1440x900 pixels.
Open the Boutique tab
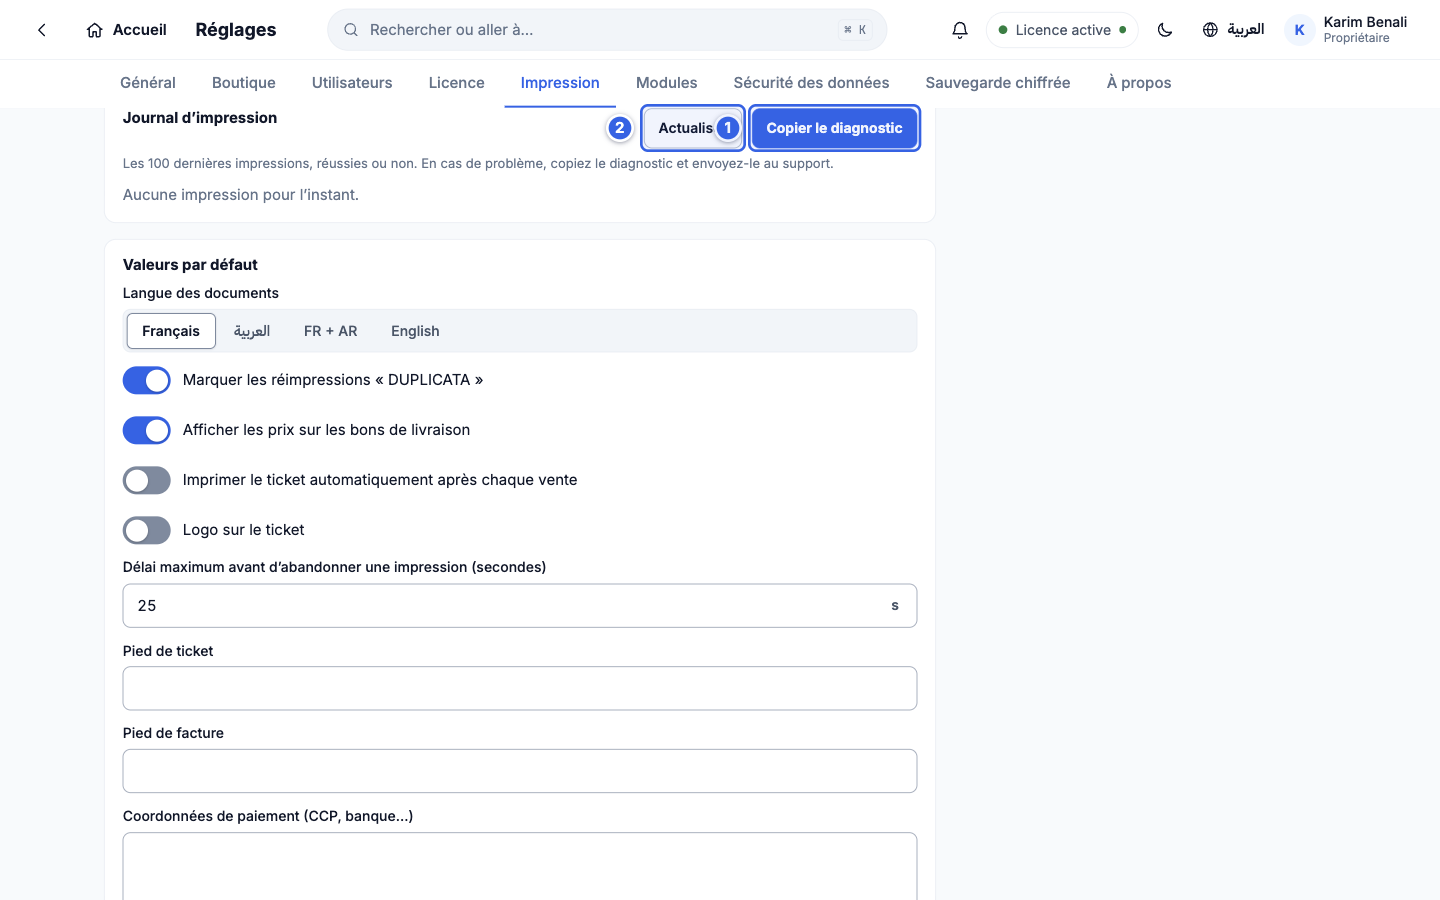click(244, 83)
